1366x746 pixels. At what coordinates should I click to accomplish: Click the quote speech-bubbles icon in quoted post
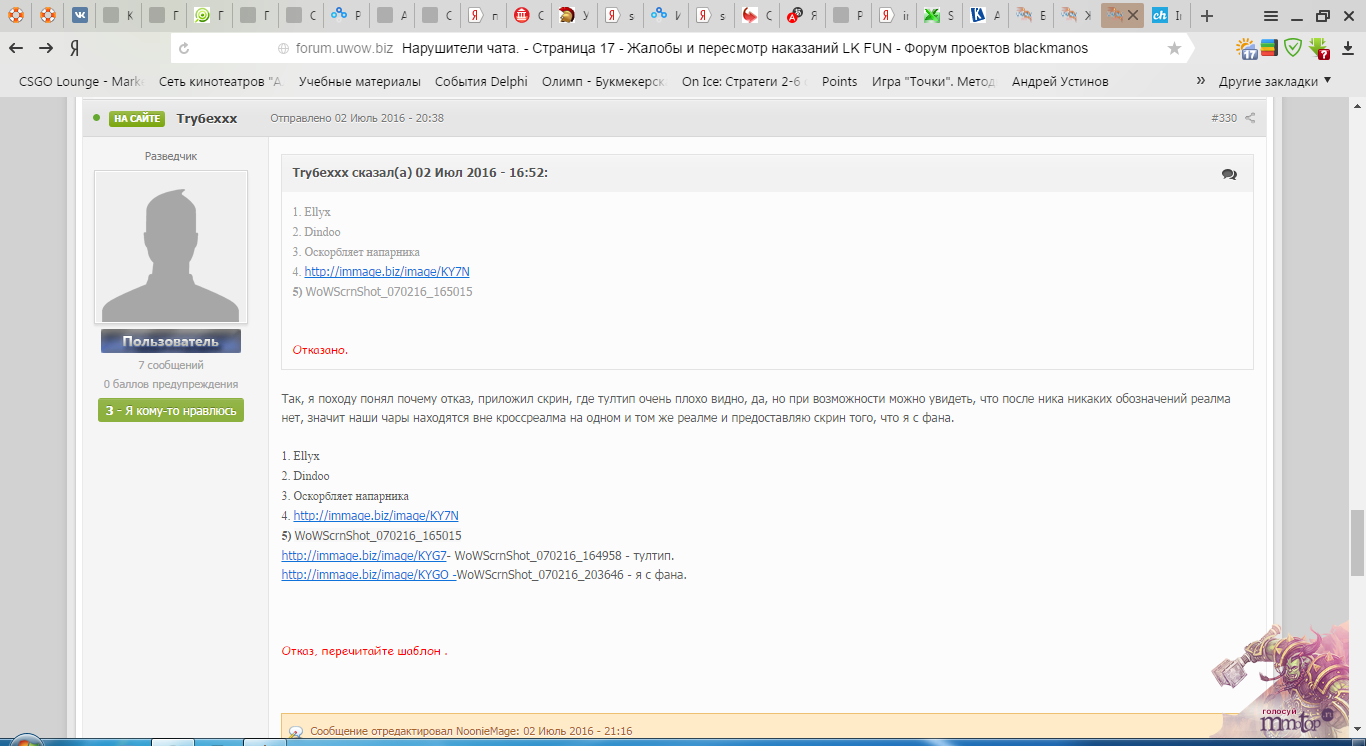1229,174
